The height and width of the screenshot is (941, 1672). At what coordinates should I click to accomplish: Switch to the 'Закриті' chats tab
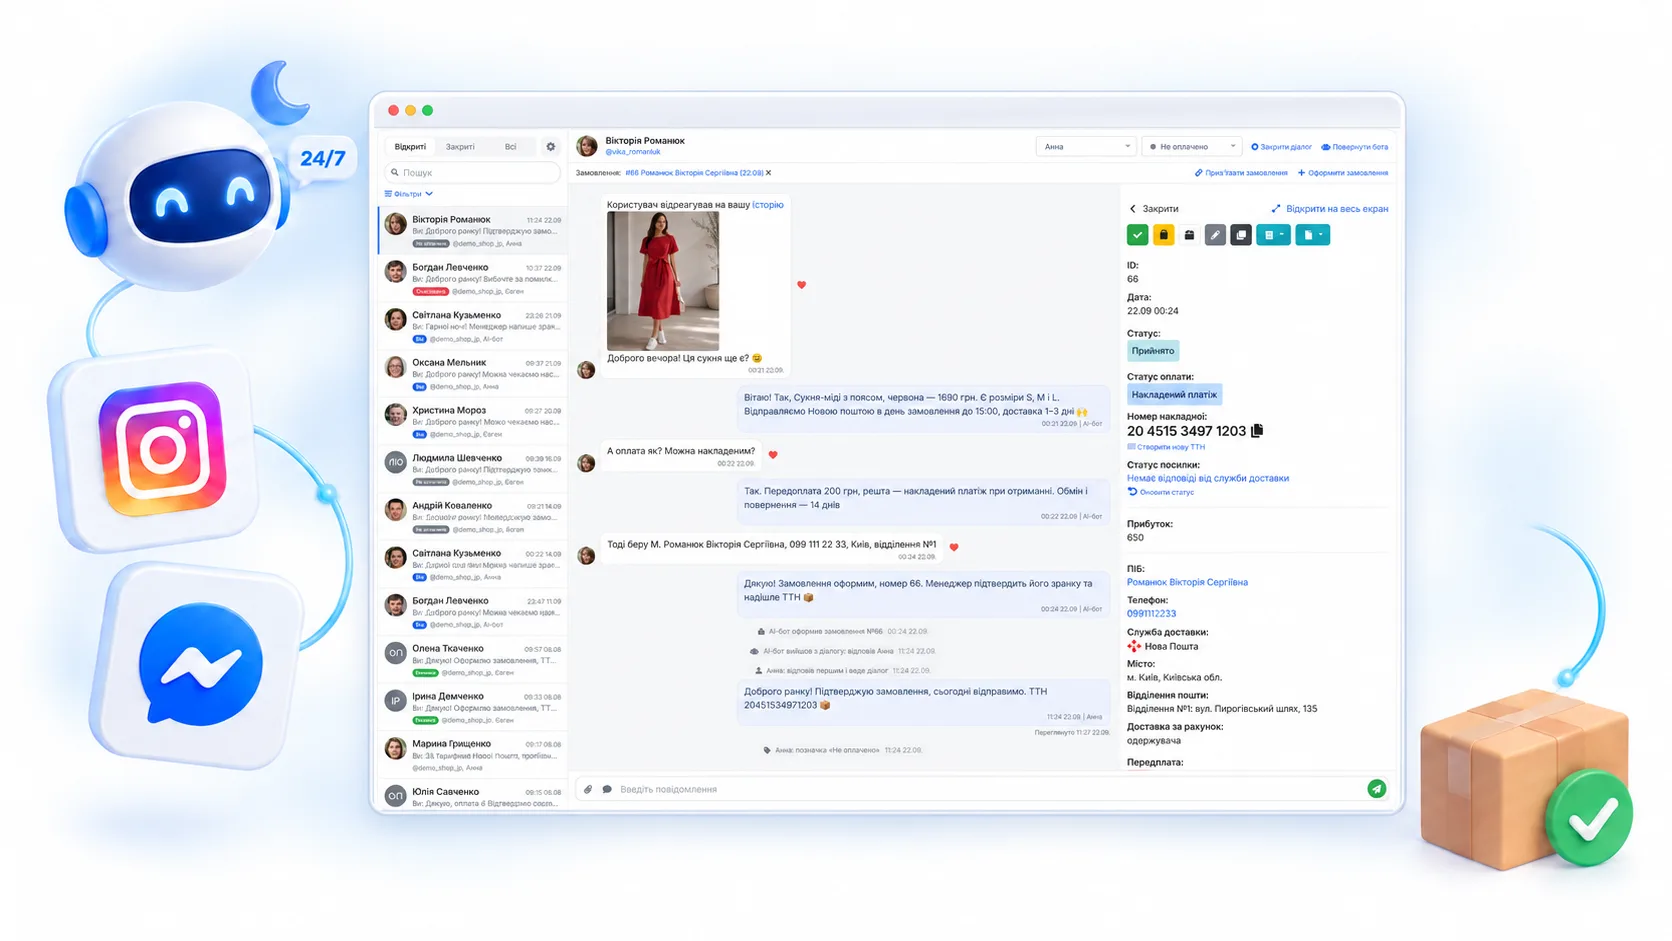[460, 147]
